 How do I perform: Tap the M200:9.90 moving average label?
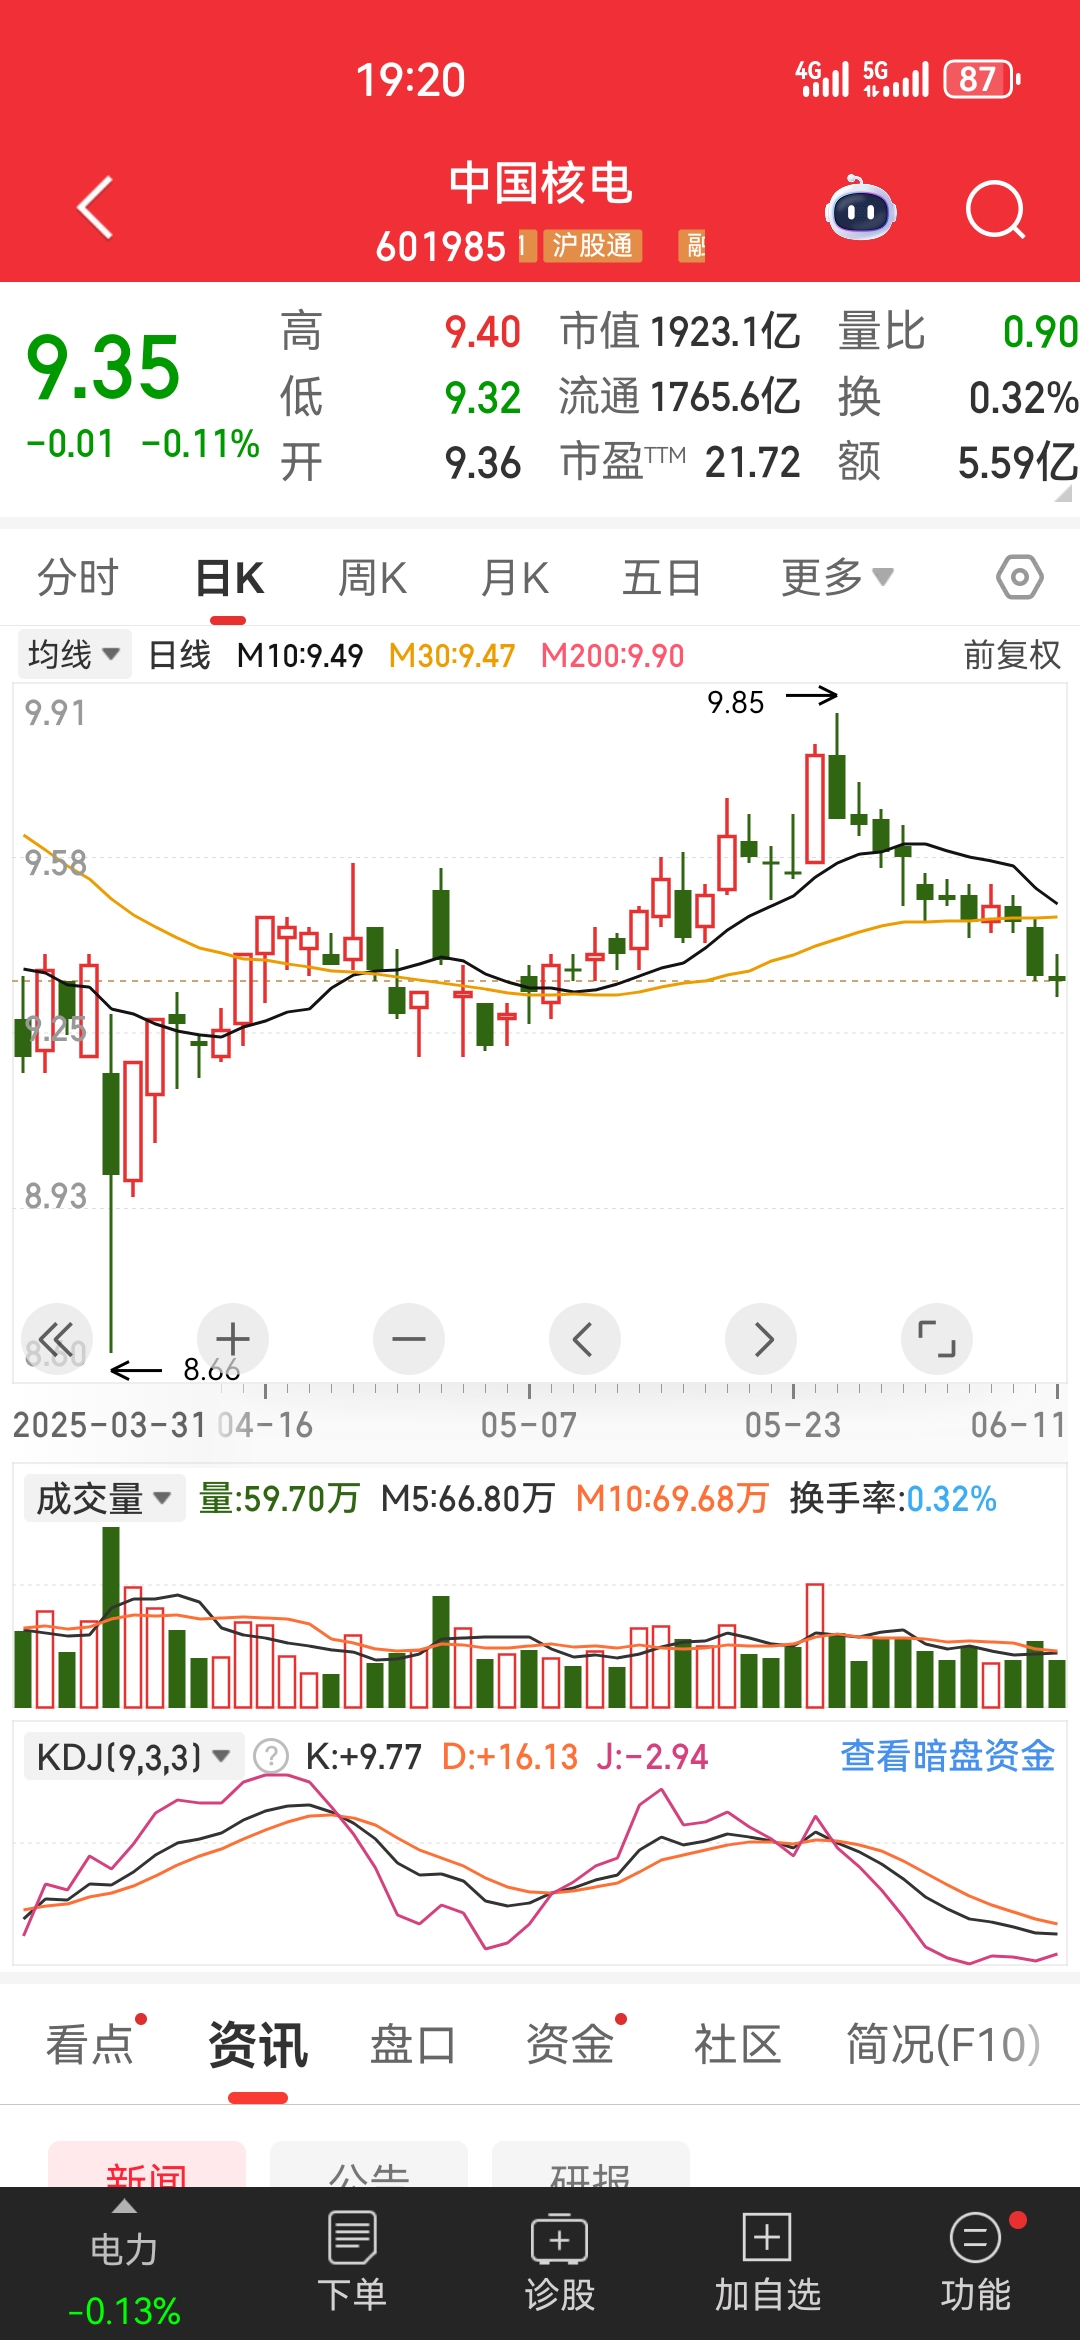(x=613, y=656)
